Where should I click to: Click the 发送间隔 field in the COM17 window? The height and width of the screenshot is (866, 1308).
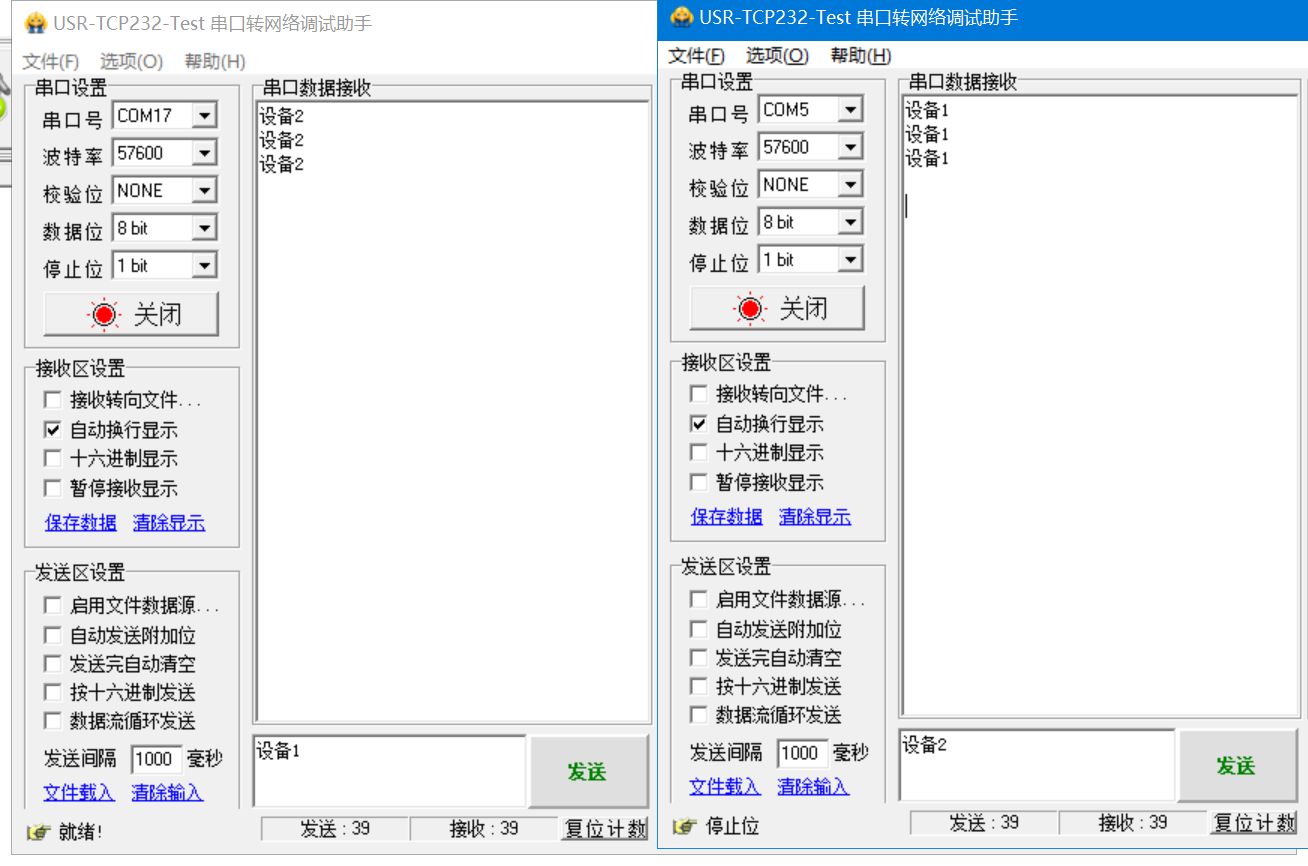click(155, 759)
